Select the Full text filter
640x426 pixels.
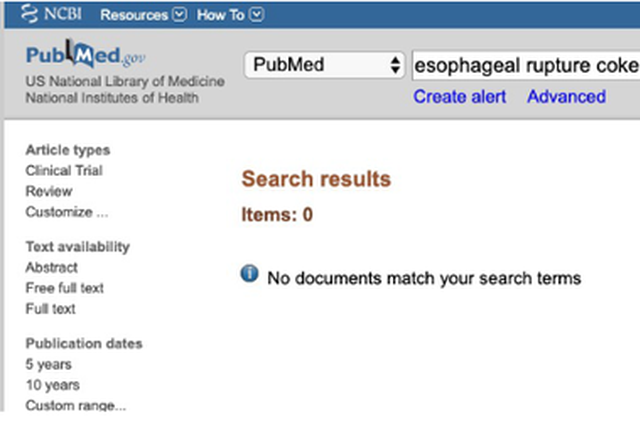pyautogui.click(x=51, y=309)
